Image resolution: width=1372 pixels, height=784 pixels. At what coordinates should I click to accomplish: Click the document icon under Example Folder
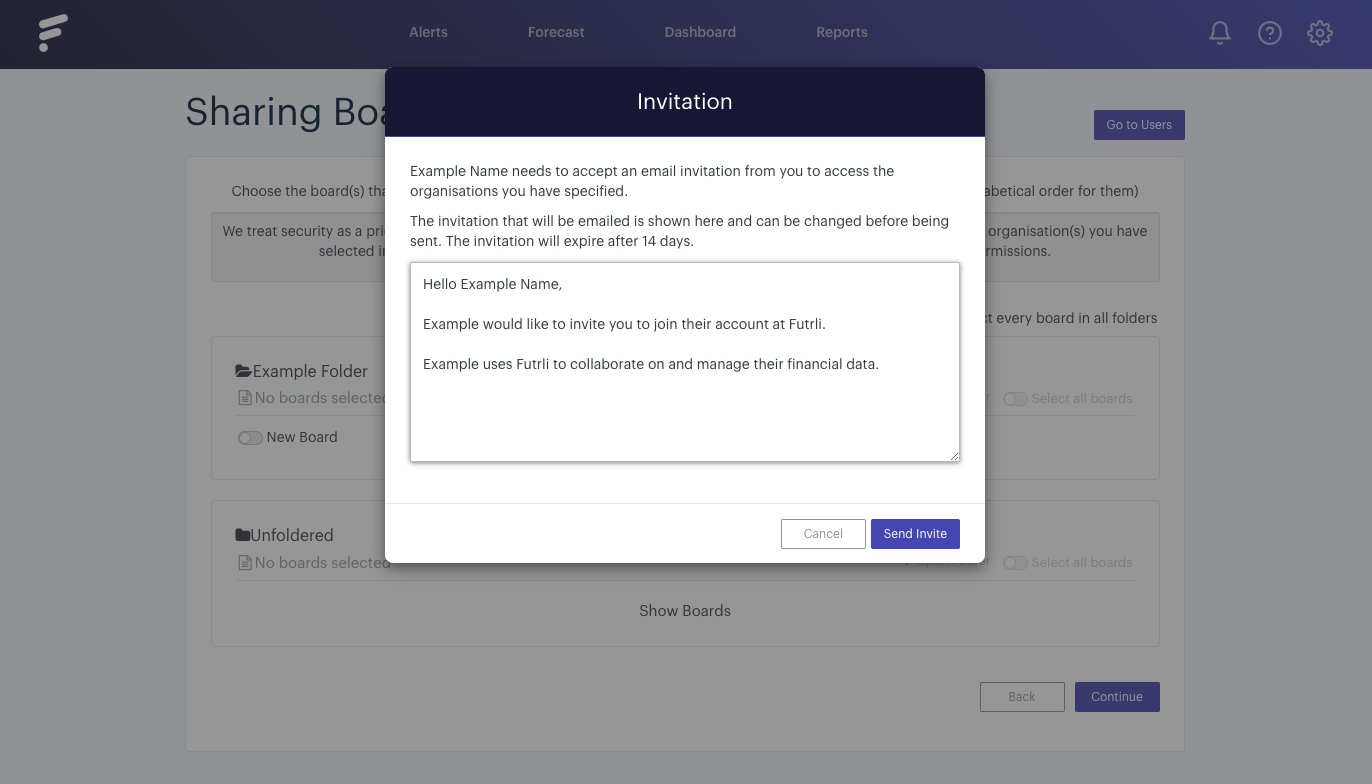(244, 398)
